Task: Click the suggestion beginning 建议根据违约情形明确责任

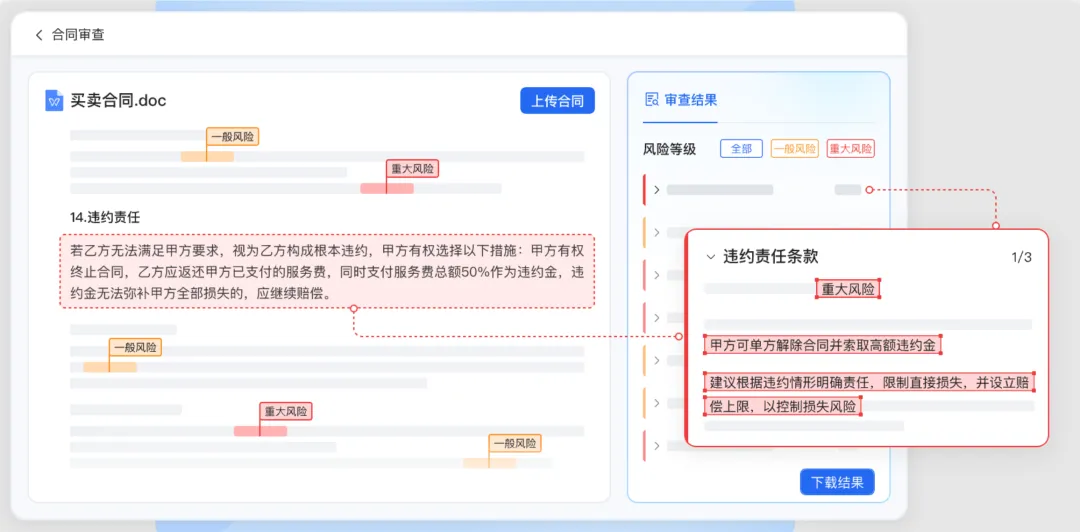Action: click(869, 394)
